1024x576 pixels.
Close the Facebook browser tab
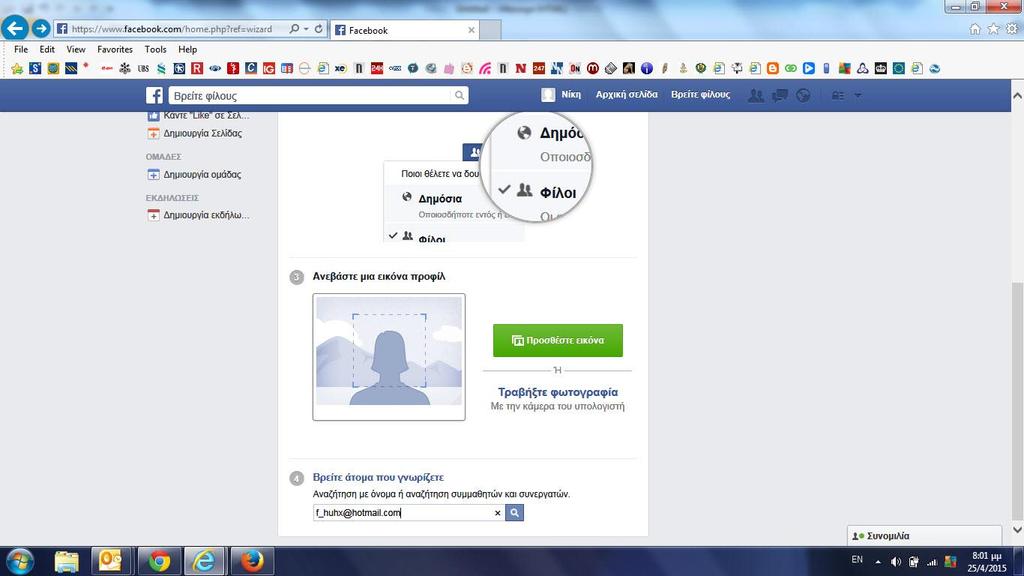point(472,30)
